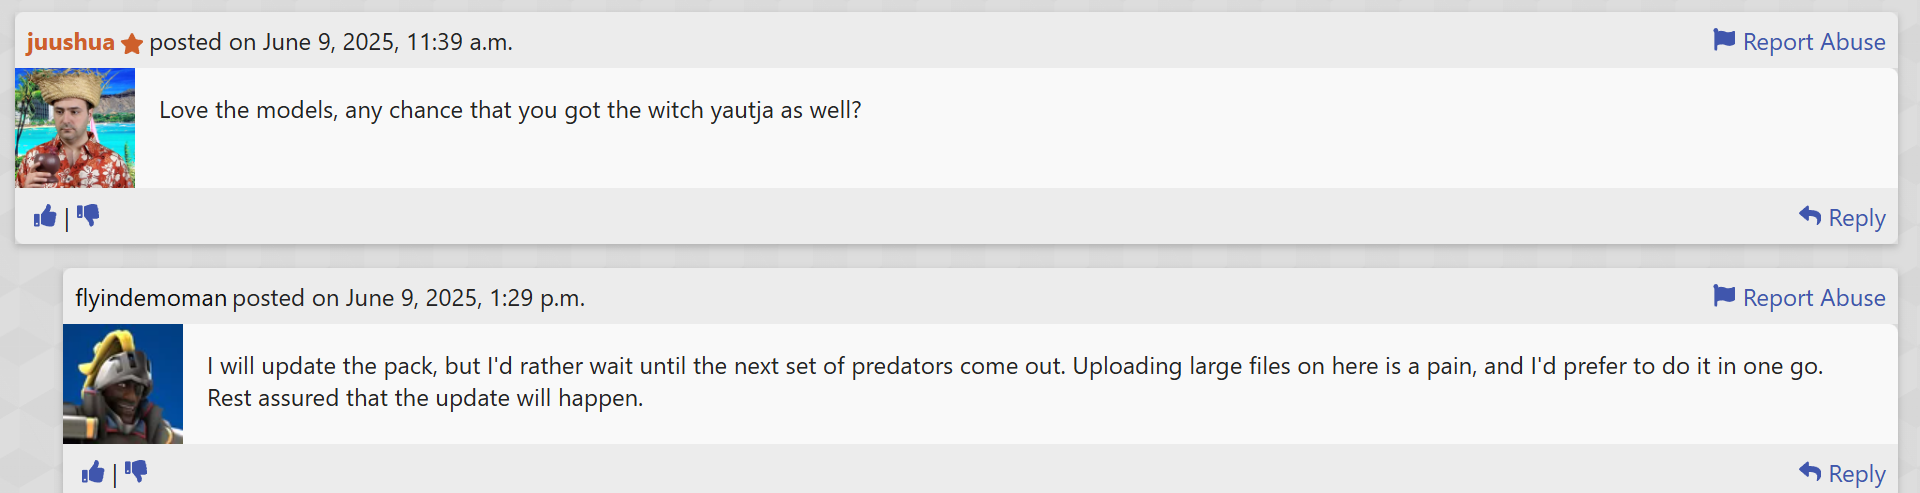This screenshot has height=493, width=1920.
Task: Click the "Love the models" comment text
Action: (510, 110)
